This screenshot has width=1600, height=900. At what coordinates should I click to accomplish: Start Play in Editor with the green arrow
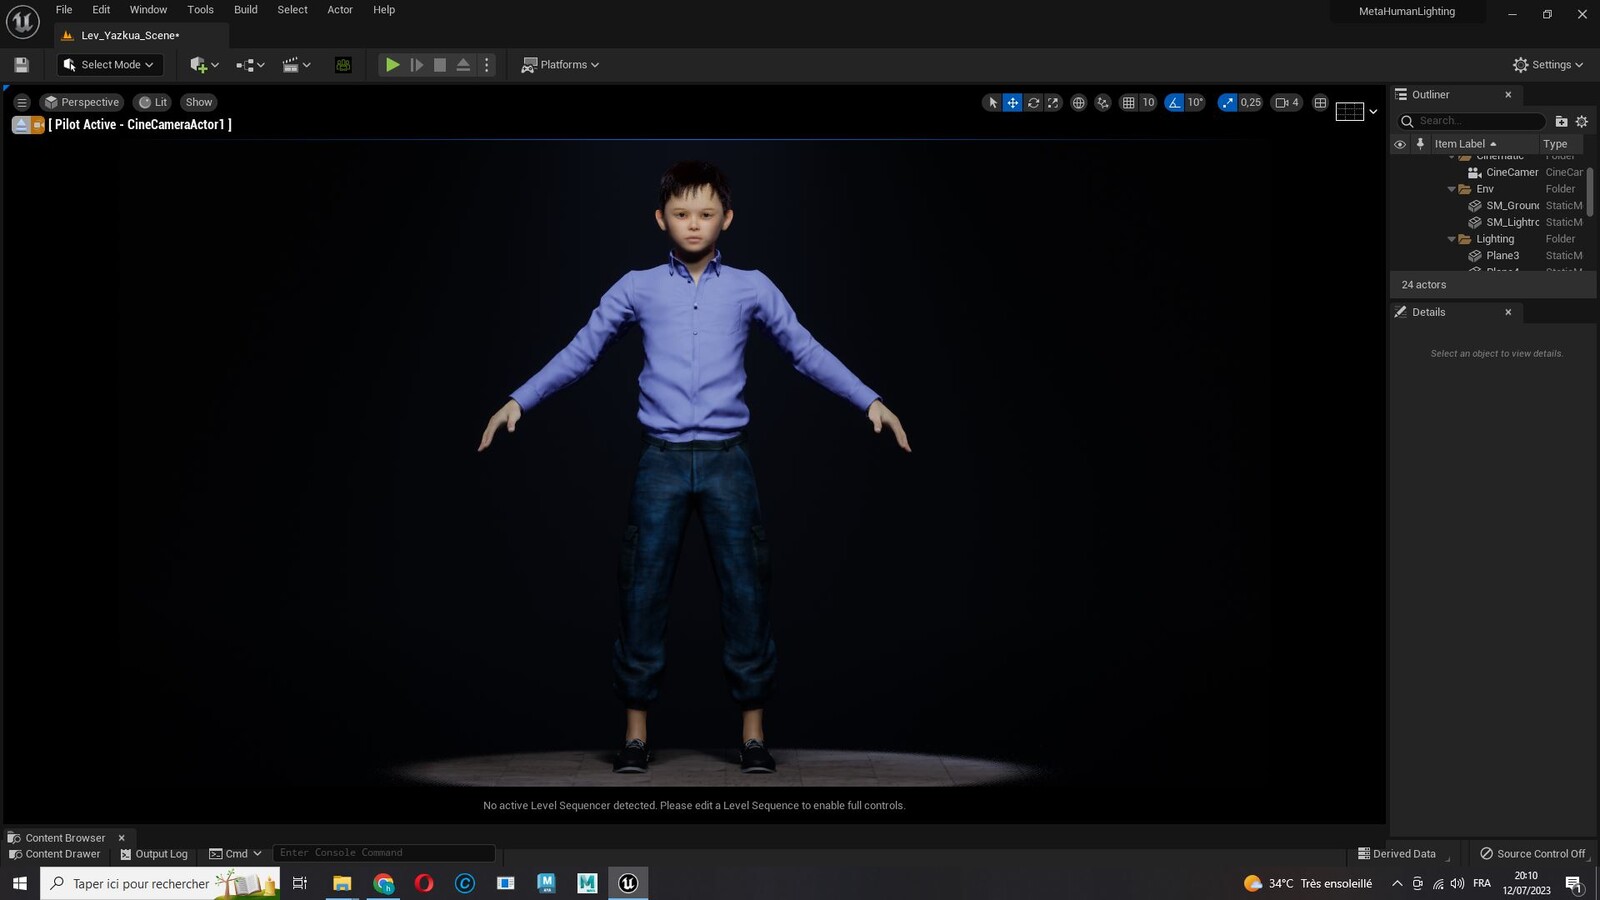pos(392,65)
